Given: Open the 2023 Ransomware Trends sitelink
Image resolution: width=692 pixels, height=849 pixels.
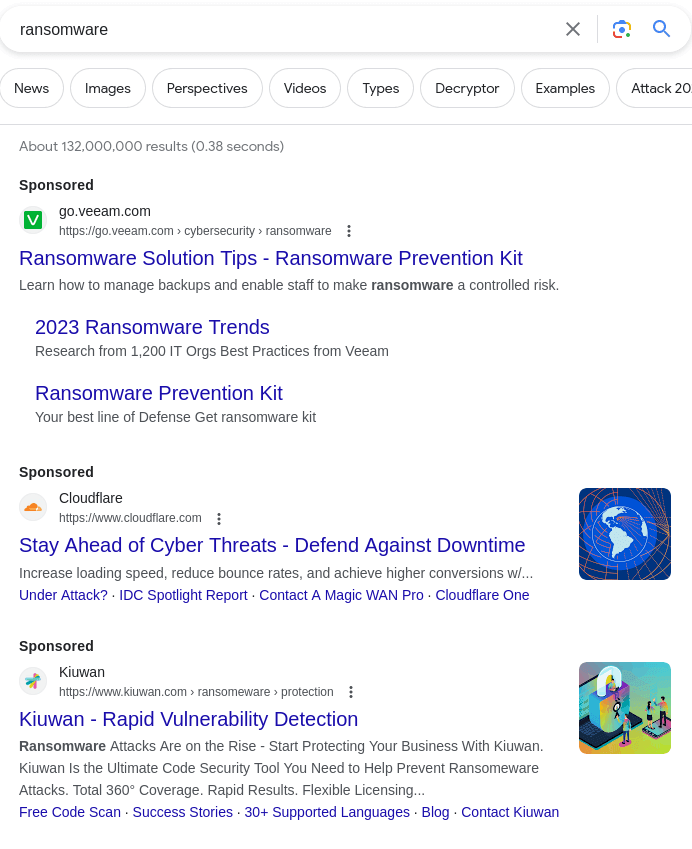Looking at the screenshot, I should (152, 327).
